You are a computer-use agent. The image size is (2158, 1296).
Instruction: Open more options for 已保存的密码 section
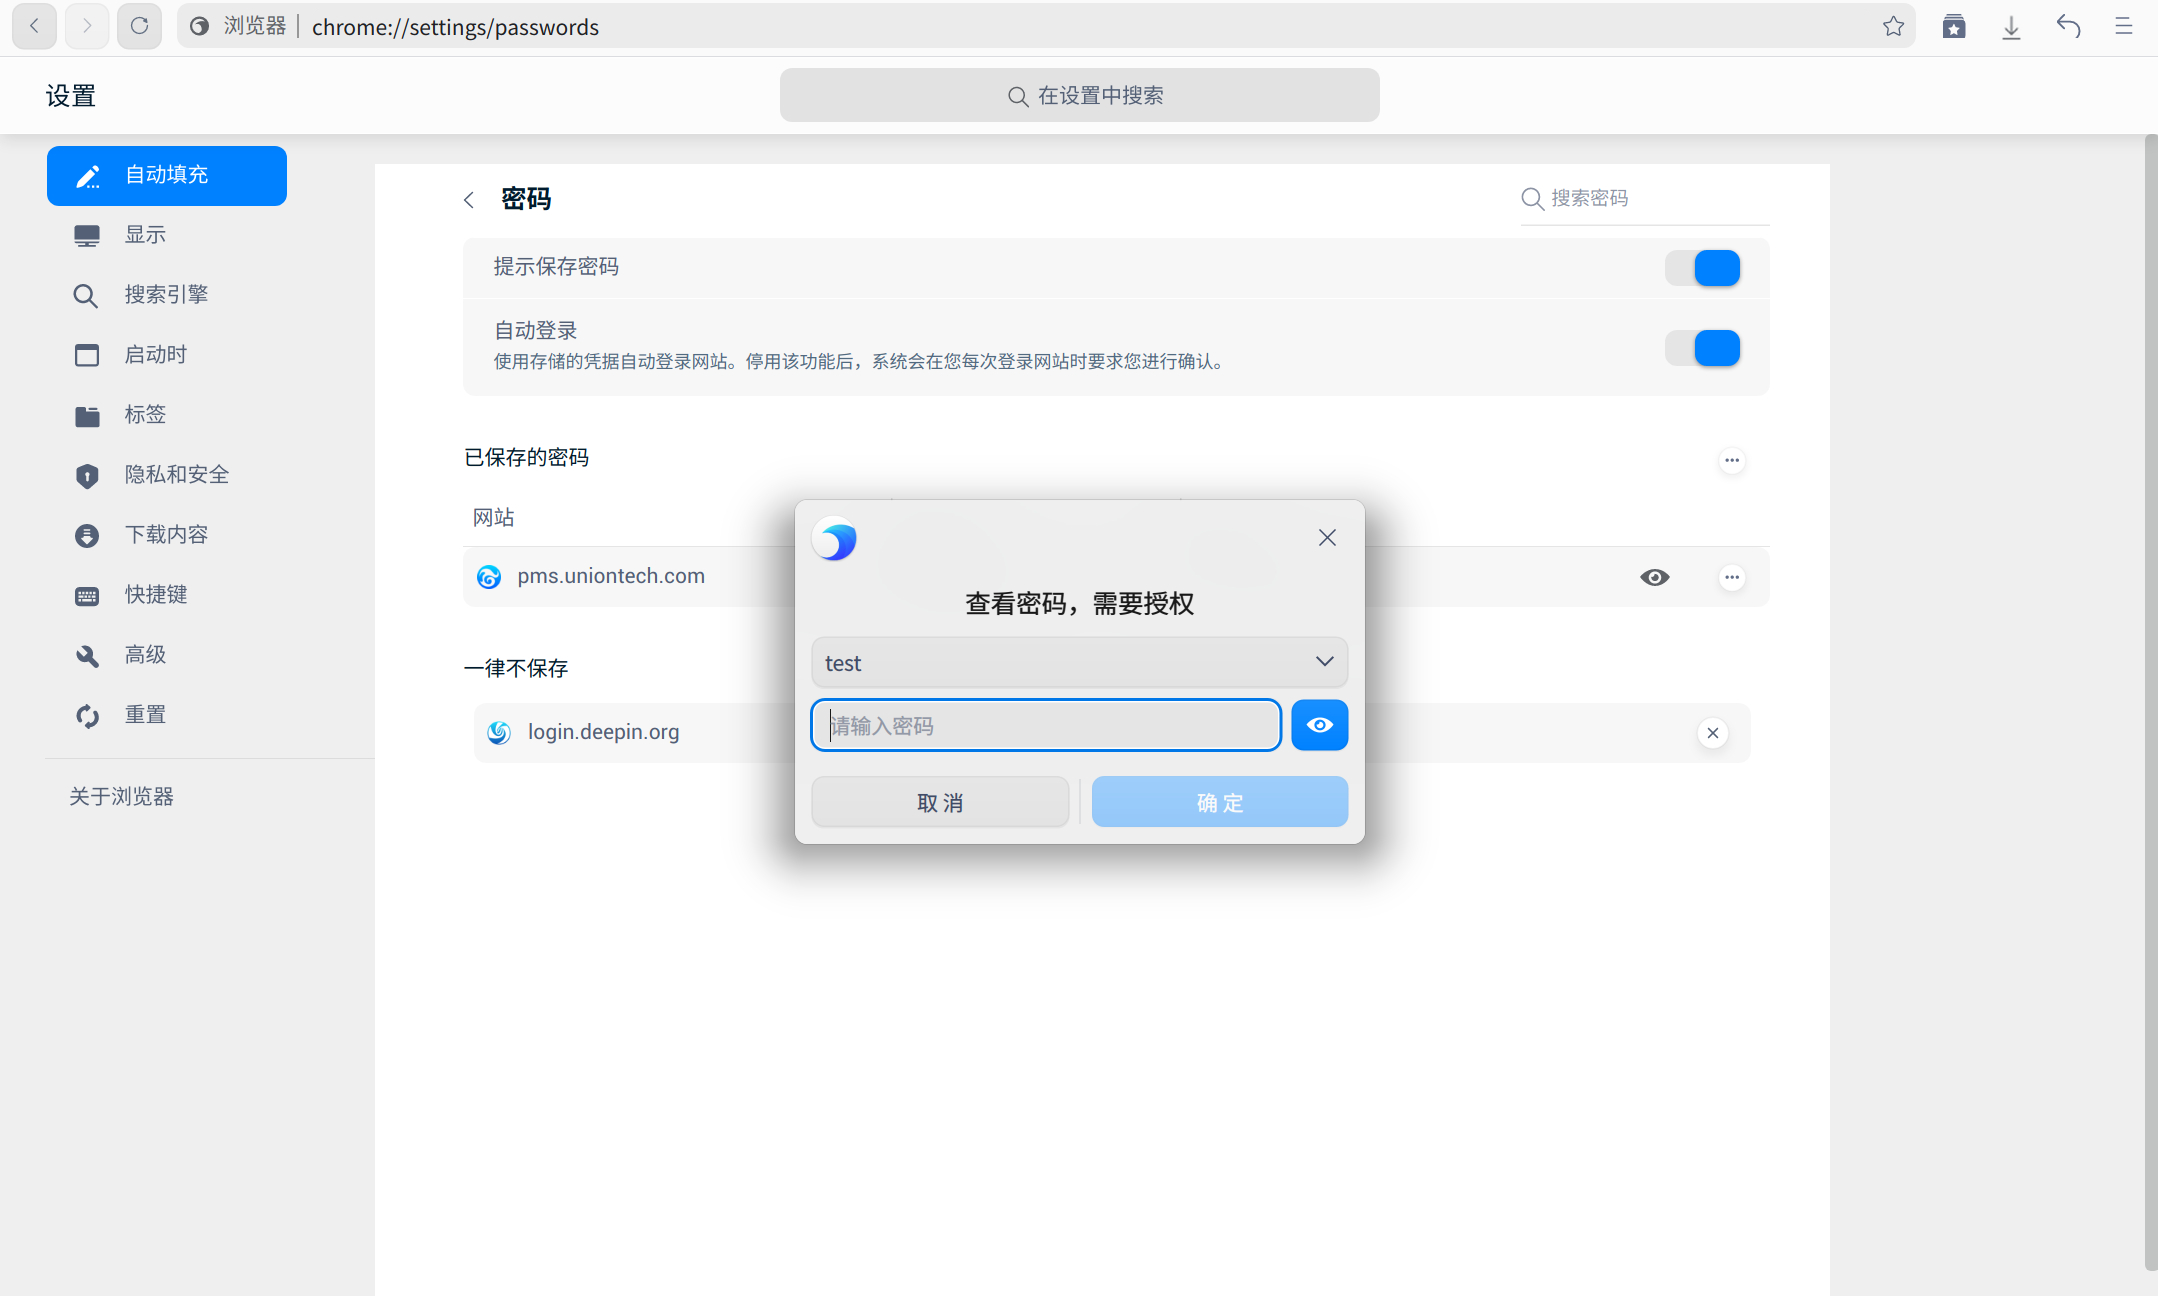click(1732, 461)
